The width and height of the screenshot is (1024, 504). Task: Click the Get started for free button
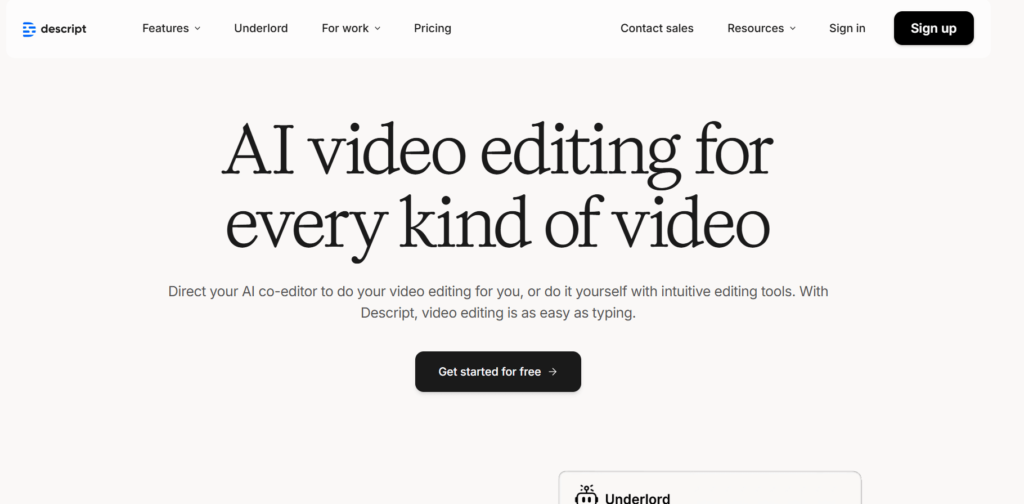click(497, 372)
